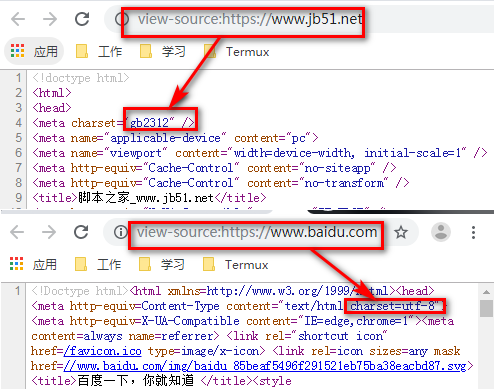Click the scroll-up arrow in the baidu source view

coord(486,292)
